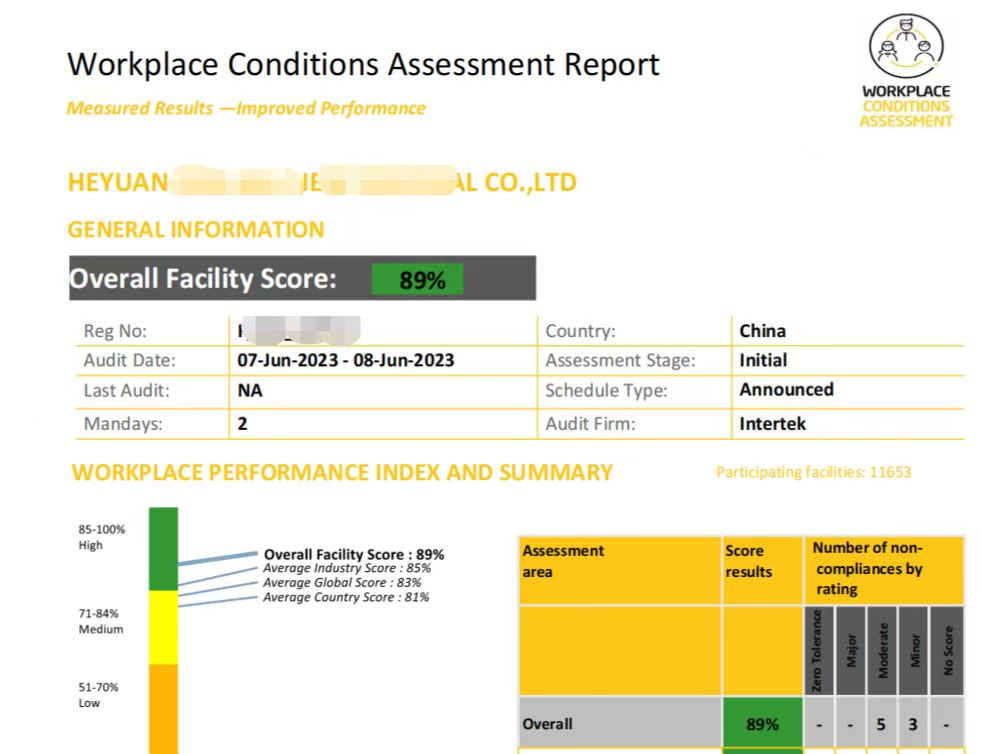
Task: Click the Workplace Conditions Assessment logo
Action: pos(906,73)
